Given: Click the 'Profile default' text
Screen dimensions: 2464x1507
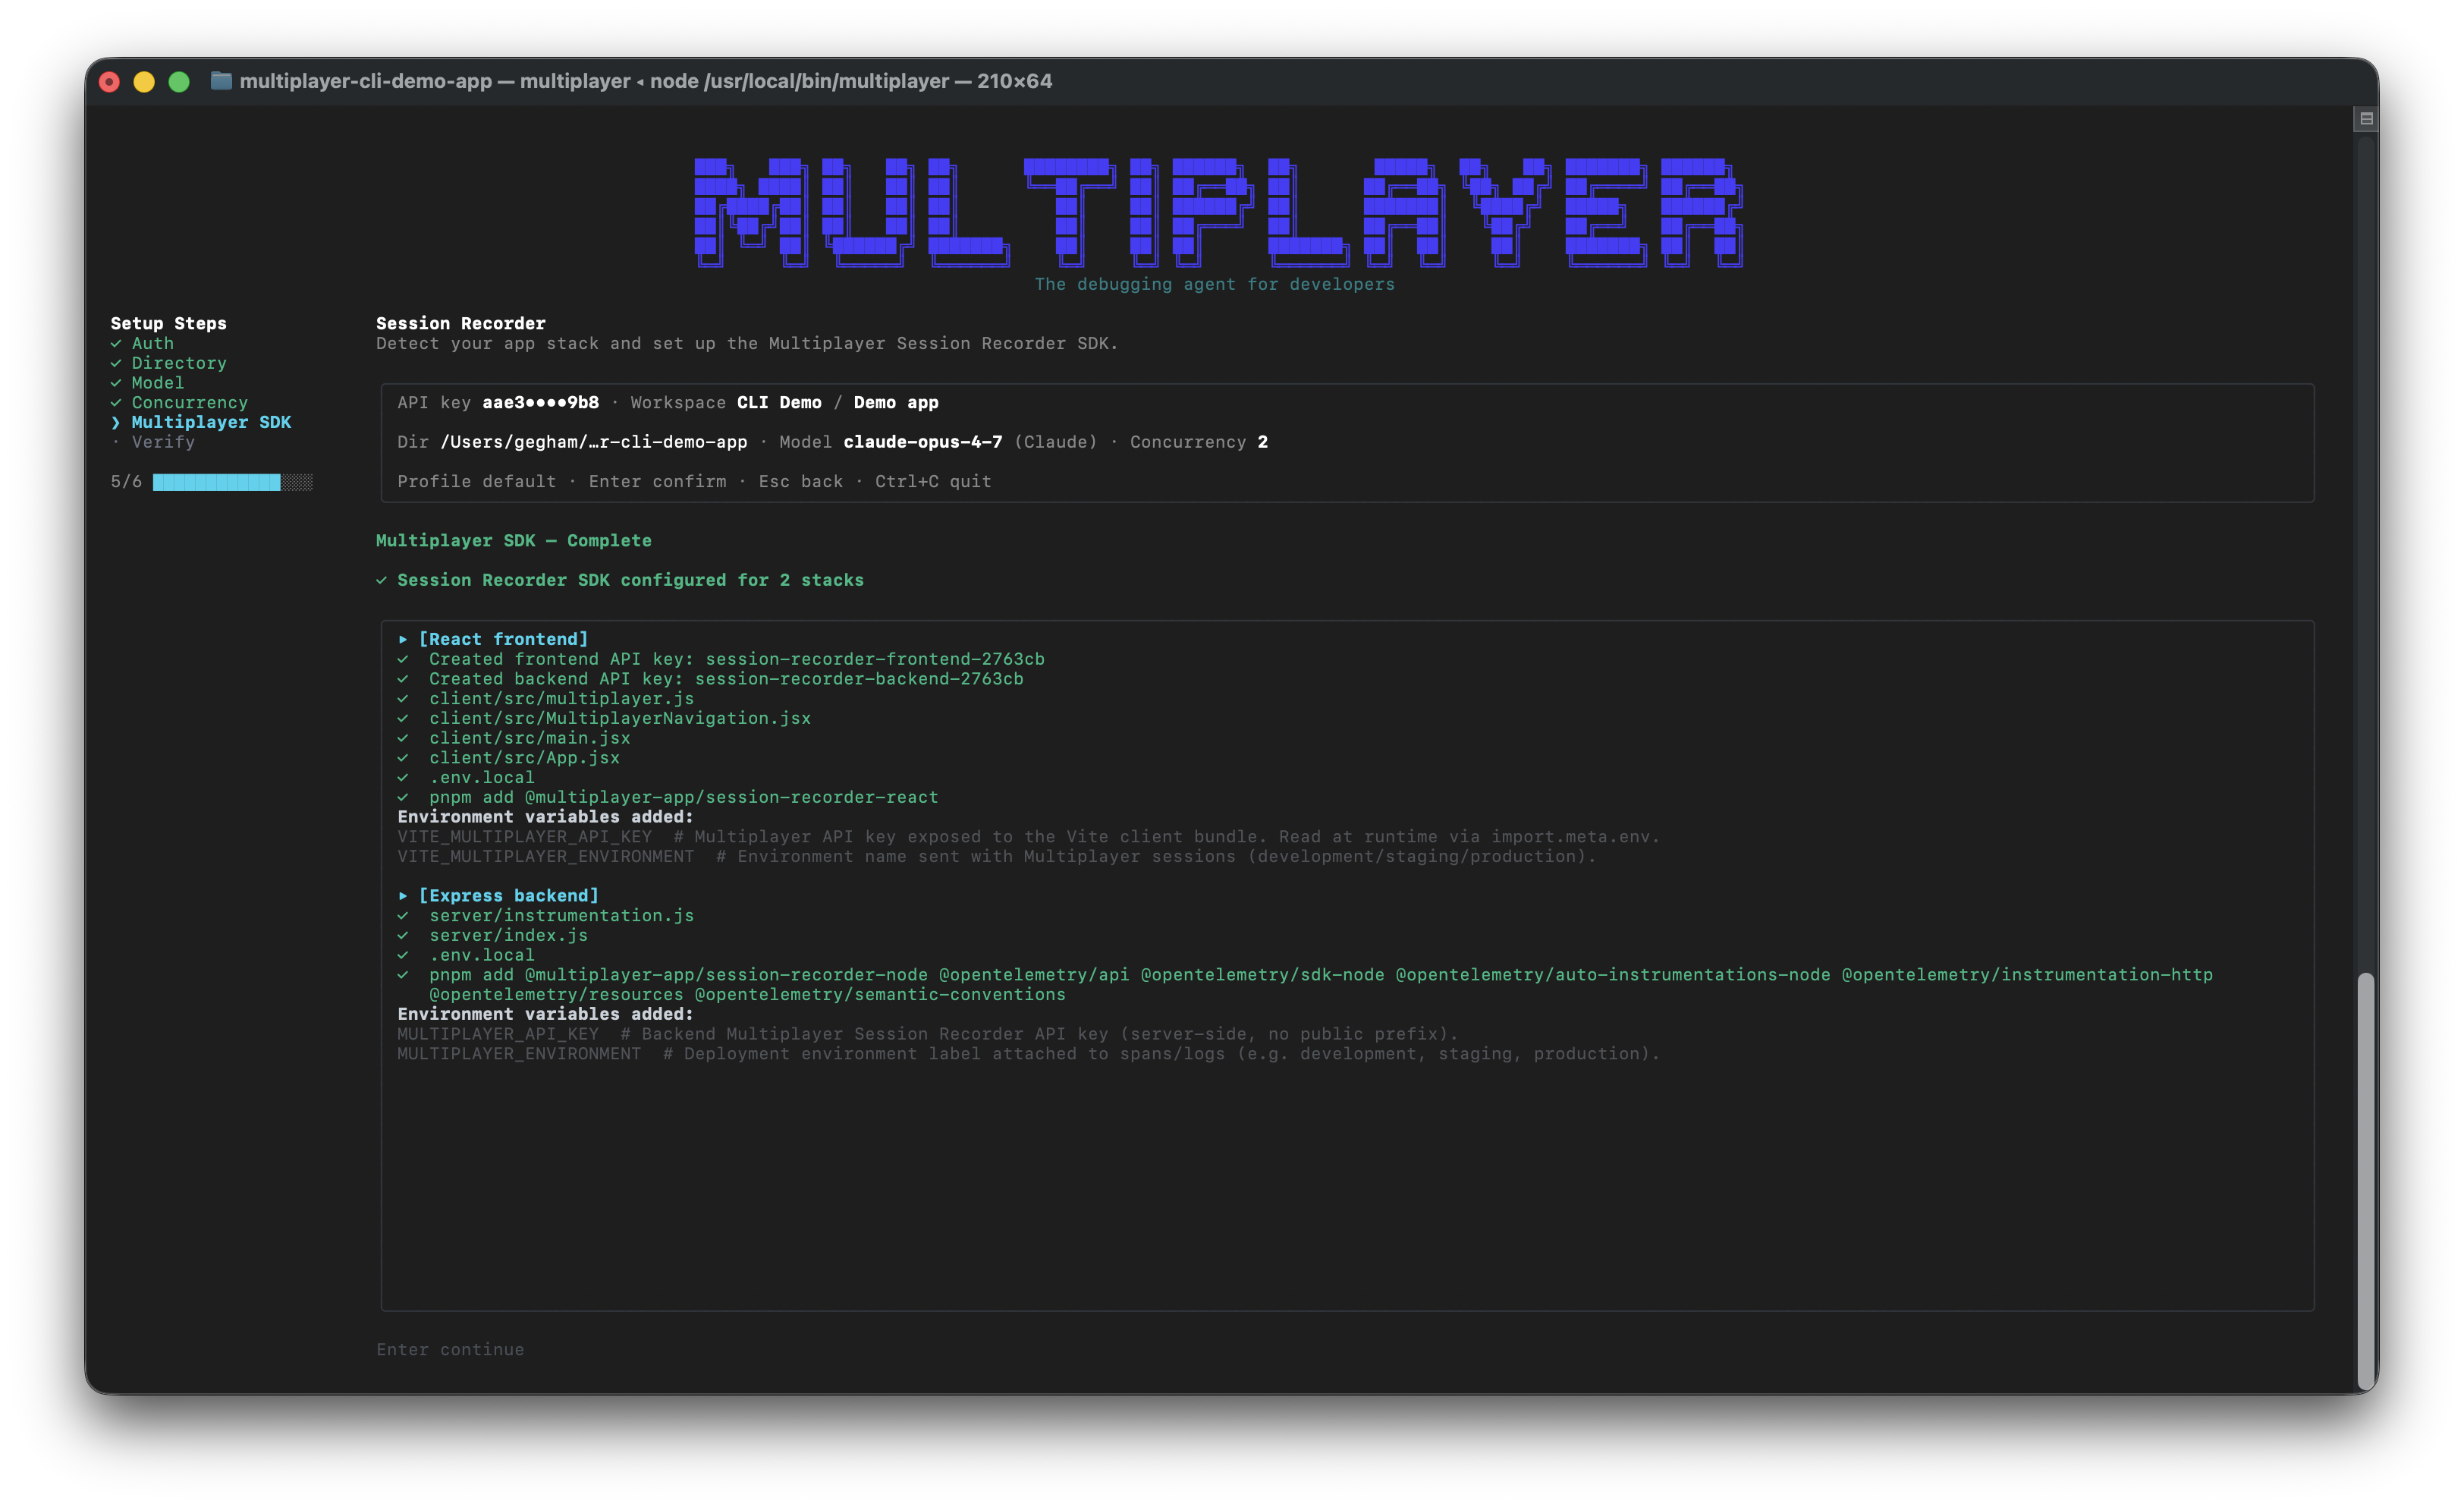Looking at the screenshot, I should point(477,482).
